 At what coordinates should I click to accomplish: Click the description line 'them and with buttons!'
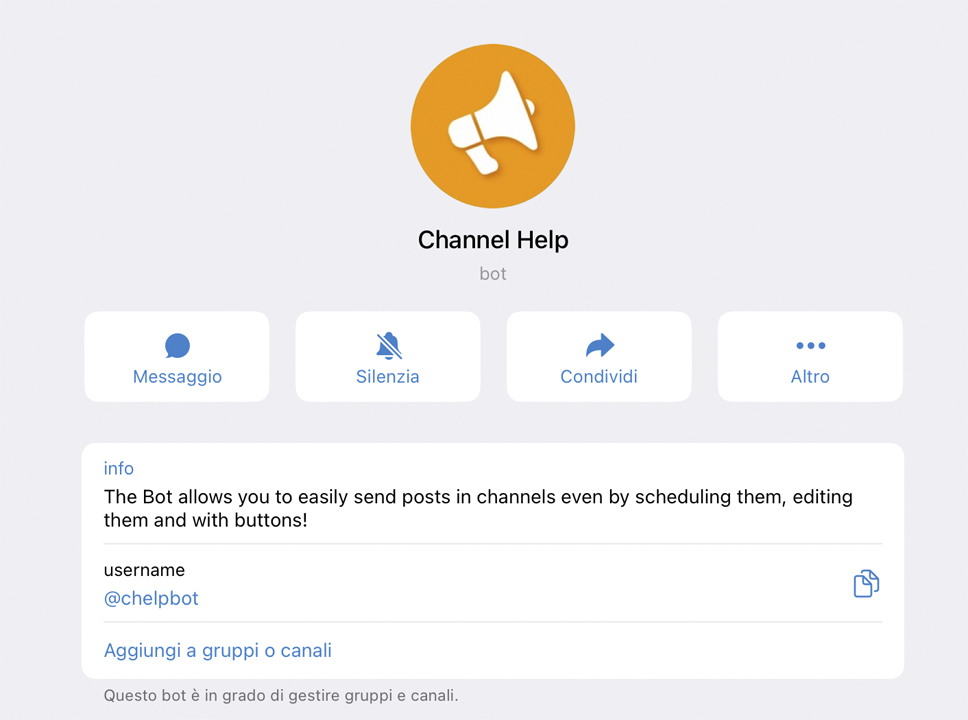coord(205,521)
